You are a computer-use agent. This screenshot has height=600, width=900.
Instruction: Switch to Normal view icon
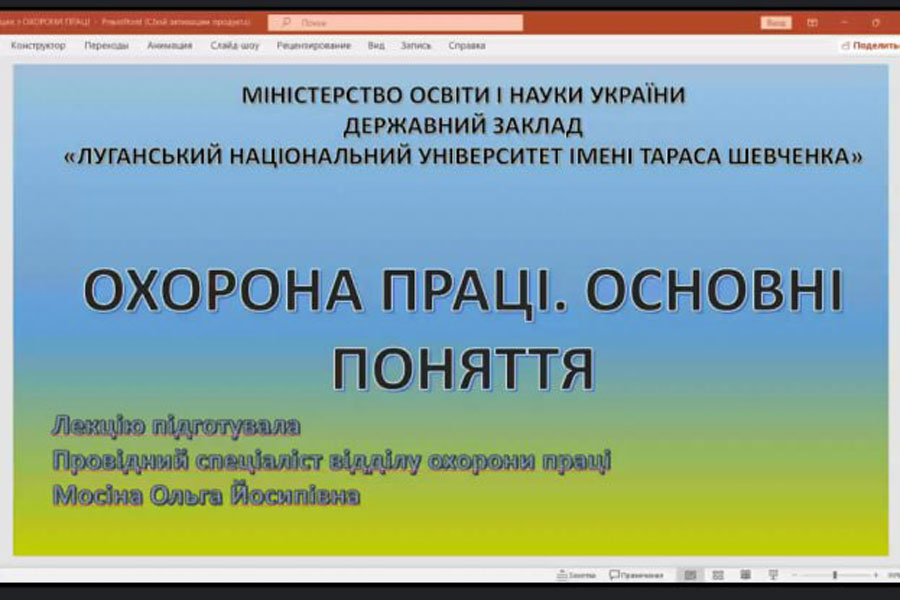[x=690, y=575]
